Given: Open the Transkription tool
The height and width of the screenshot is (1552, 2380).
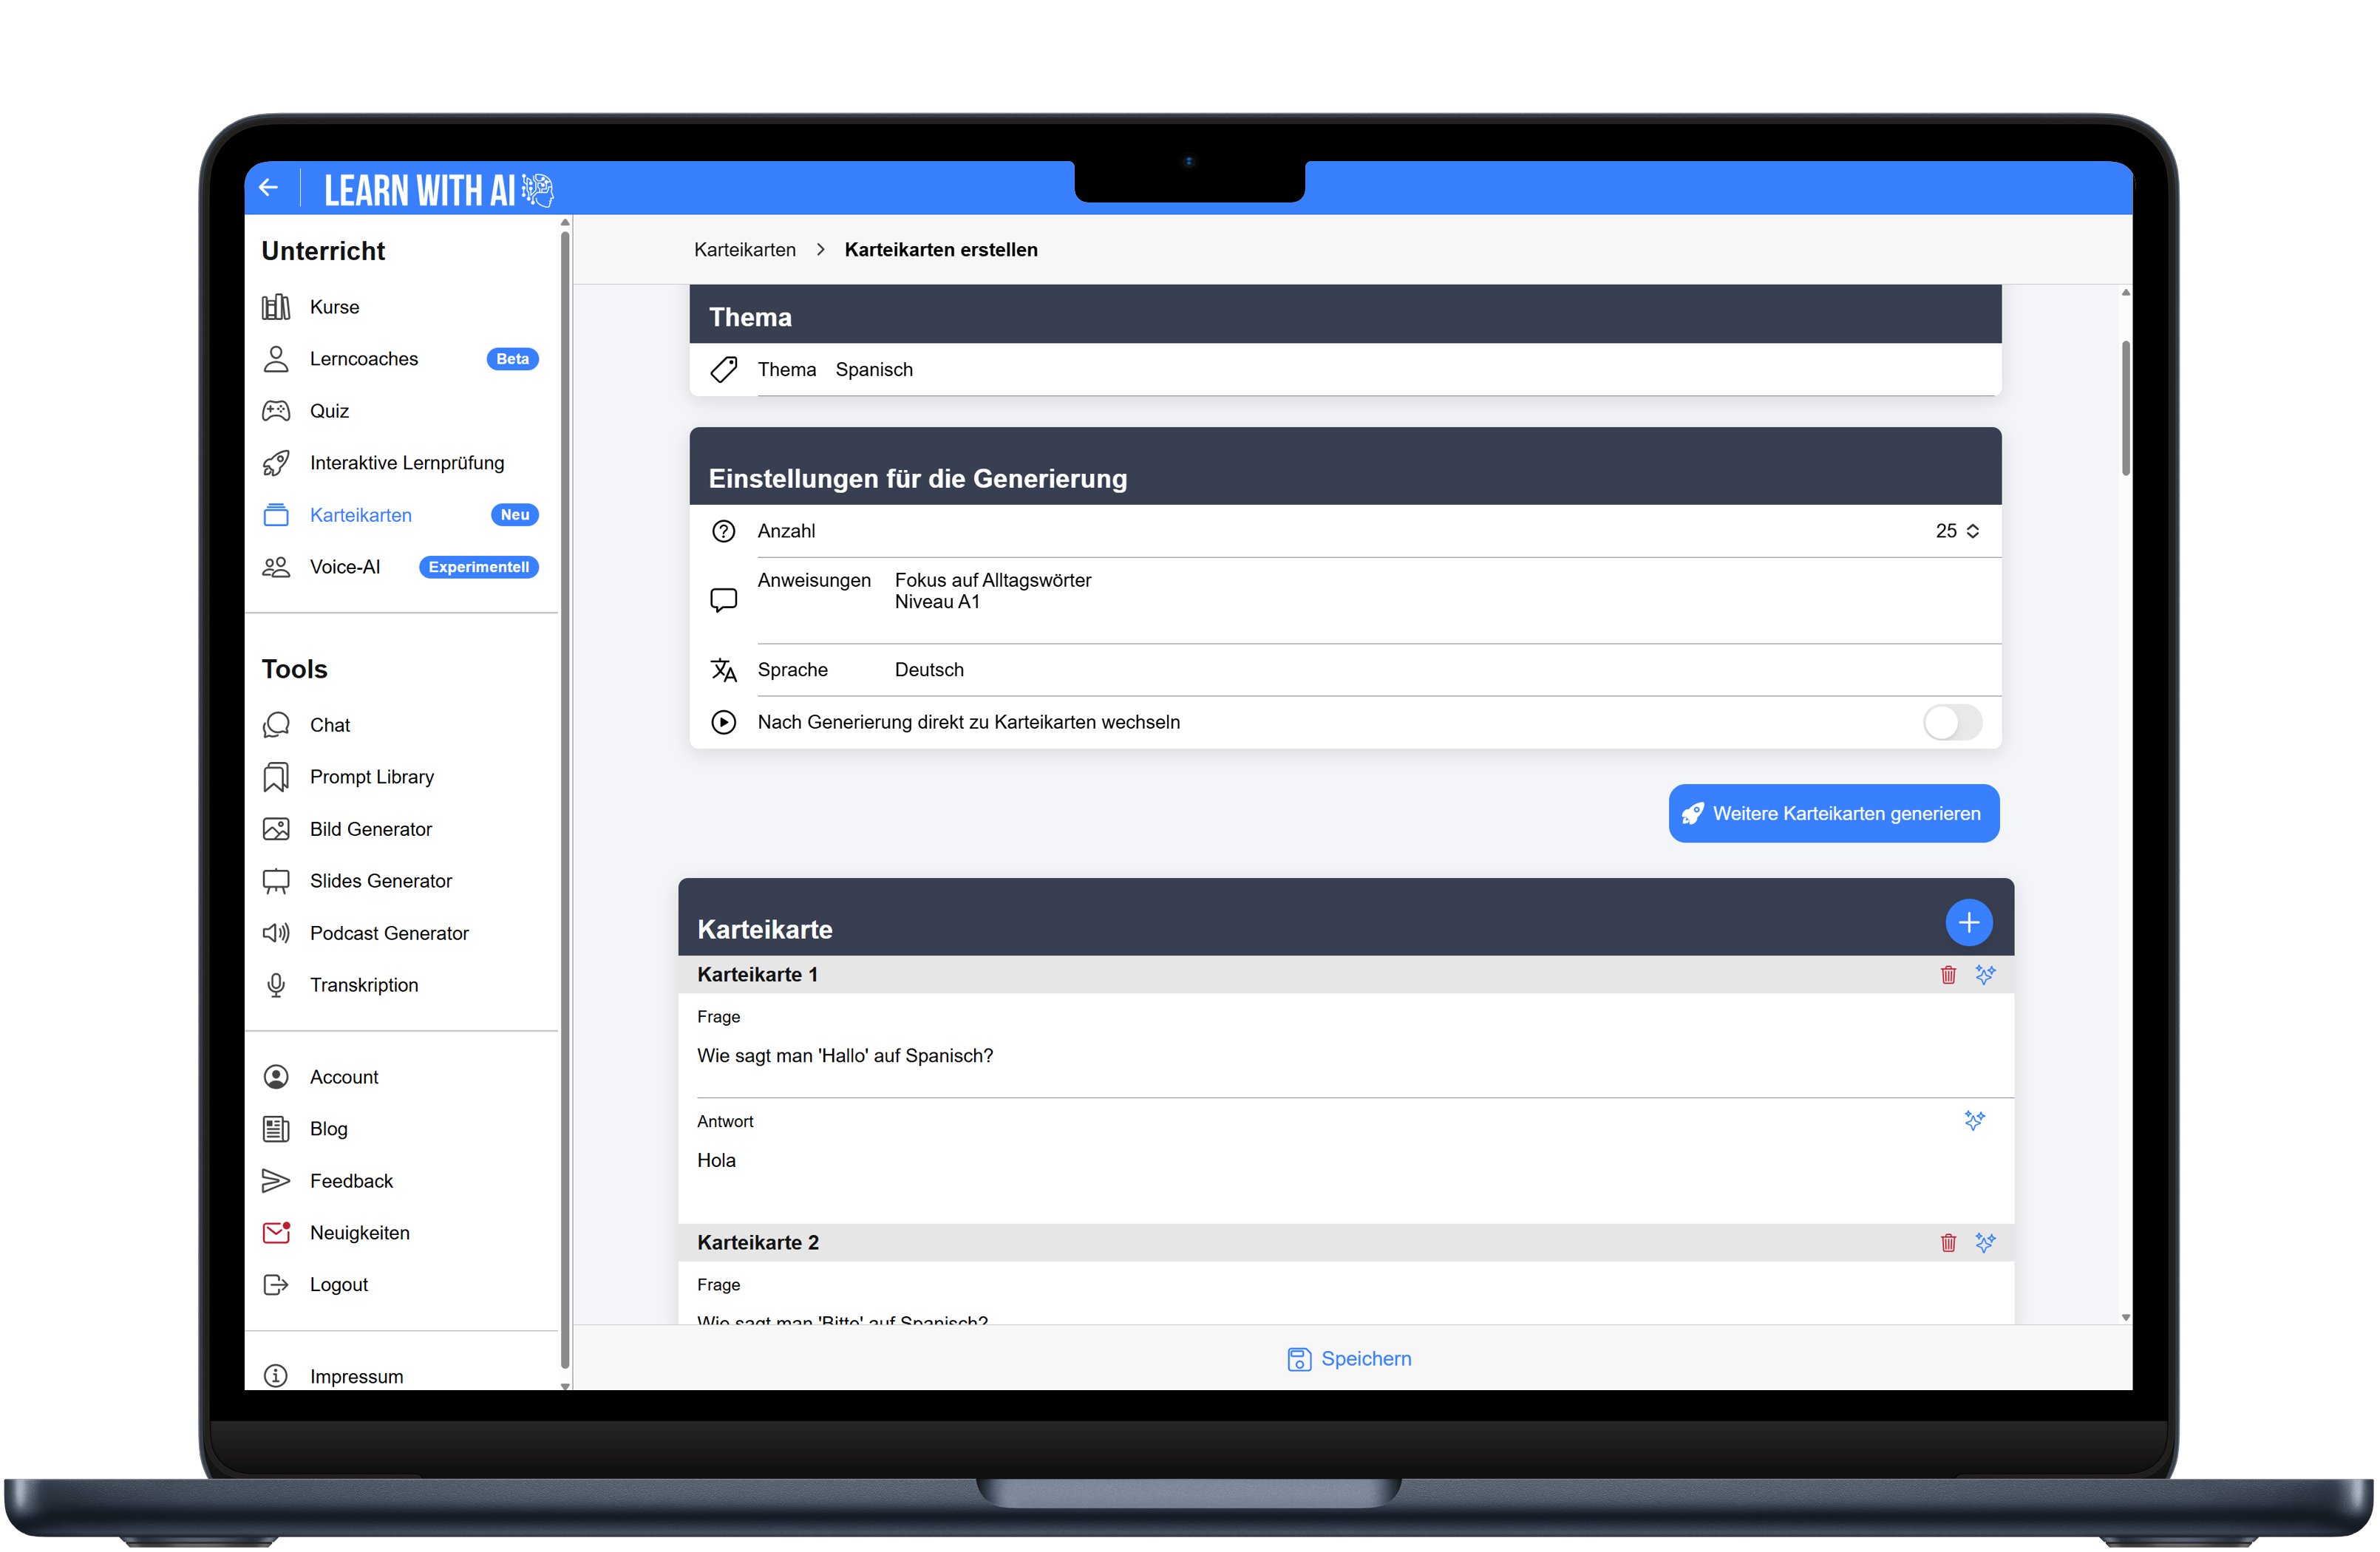Looking at the screenshot, I should (363, 985).
